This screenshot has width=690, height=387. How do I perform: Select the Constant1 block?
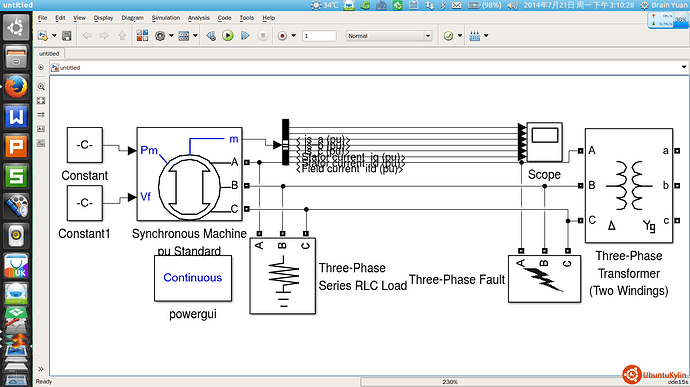click(84, 203)
